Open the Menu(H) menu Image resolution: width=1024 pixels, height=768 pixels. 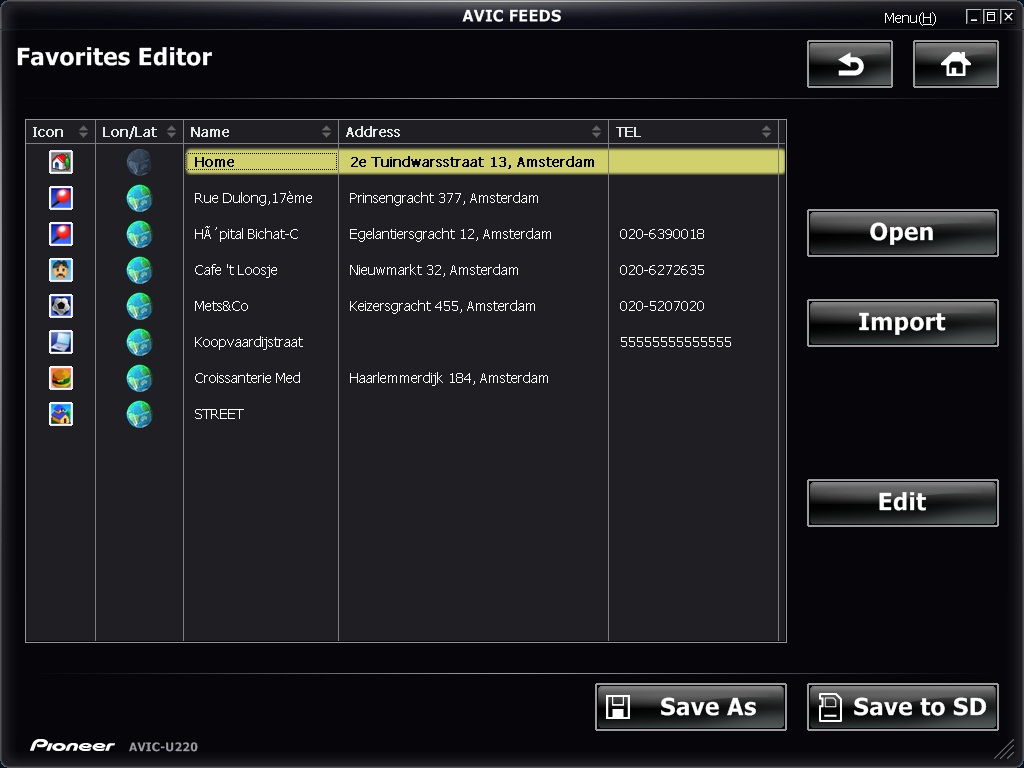[909, 18]
